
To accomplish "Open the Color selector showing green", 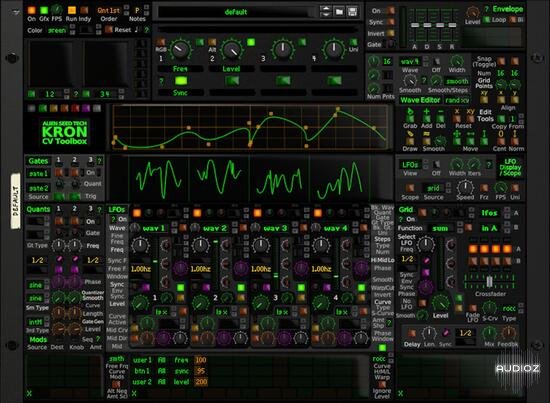I will (57, 31).
